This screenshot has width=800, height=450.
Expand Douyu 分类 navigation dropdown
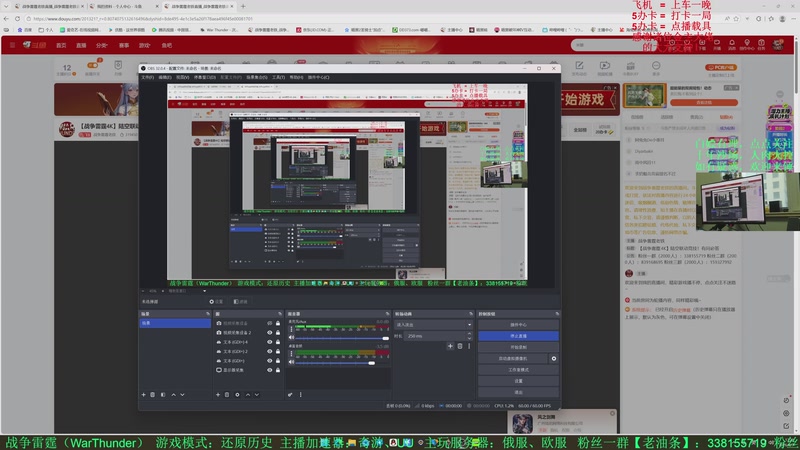click(102, 45)
